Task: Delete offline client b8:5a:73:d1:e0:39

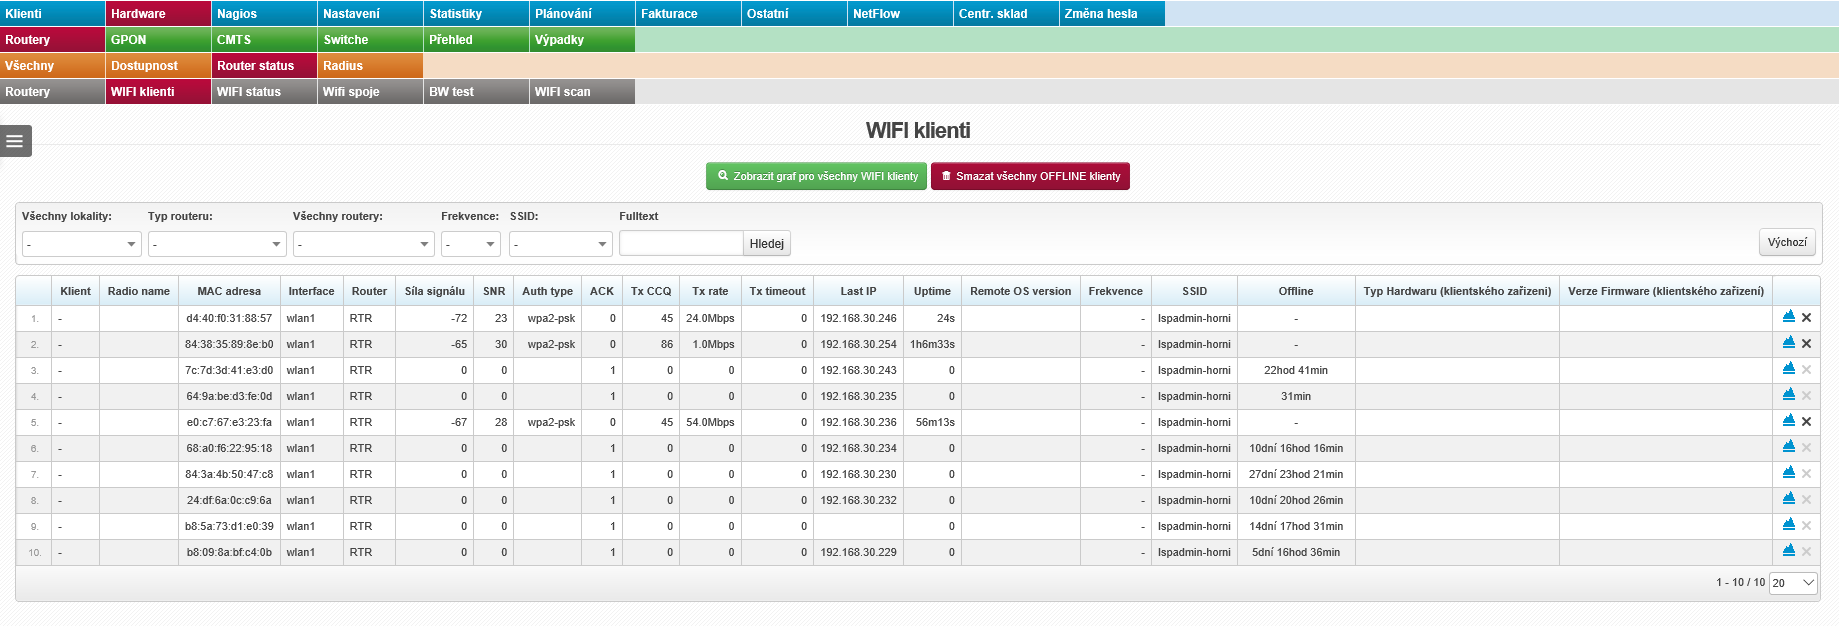Action: 1807,526
